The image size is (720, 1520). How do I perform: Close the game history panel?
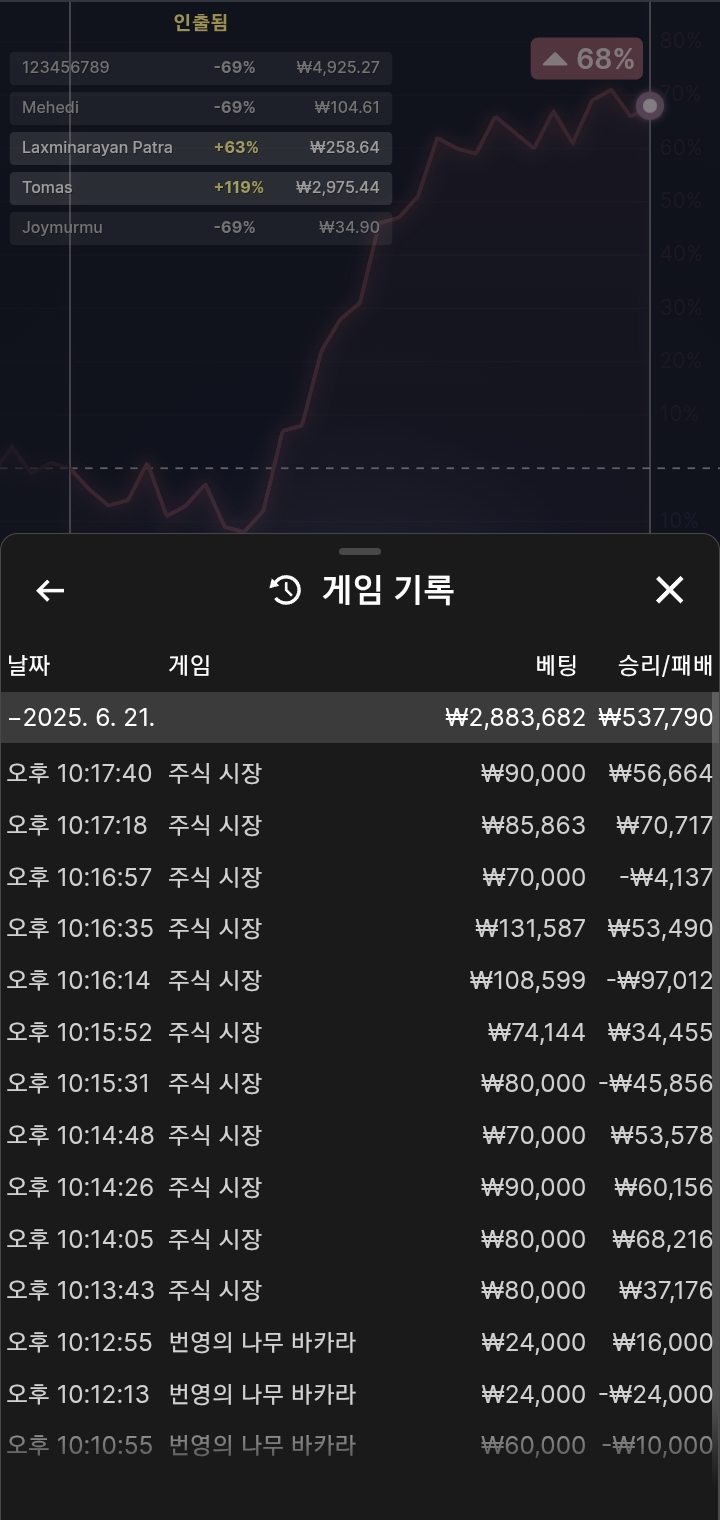[x=669, y=590]
